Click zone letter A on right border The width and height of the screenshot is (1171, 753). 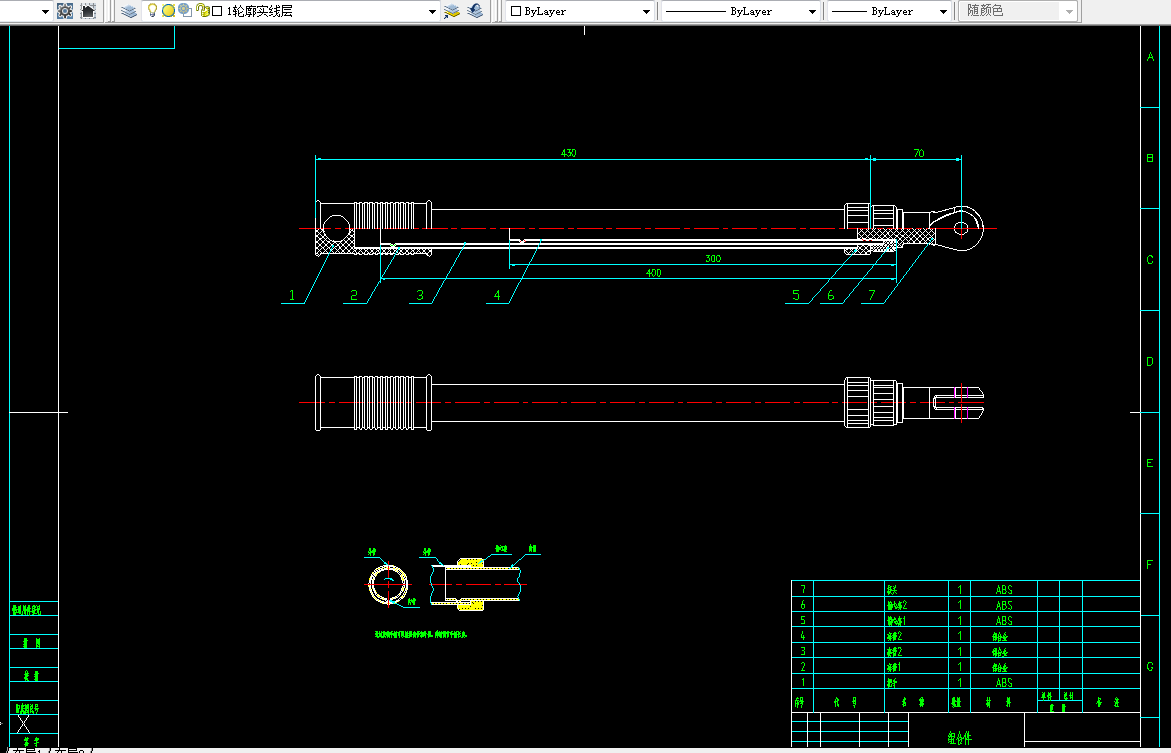click(1150, 57)
